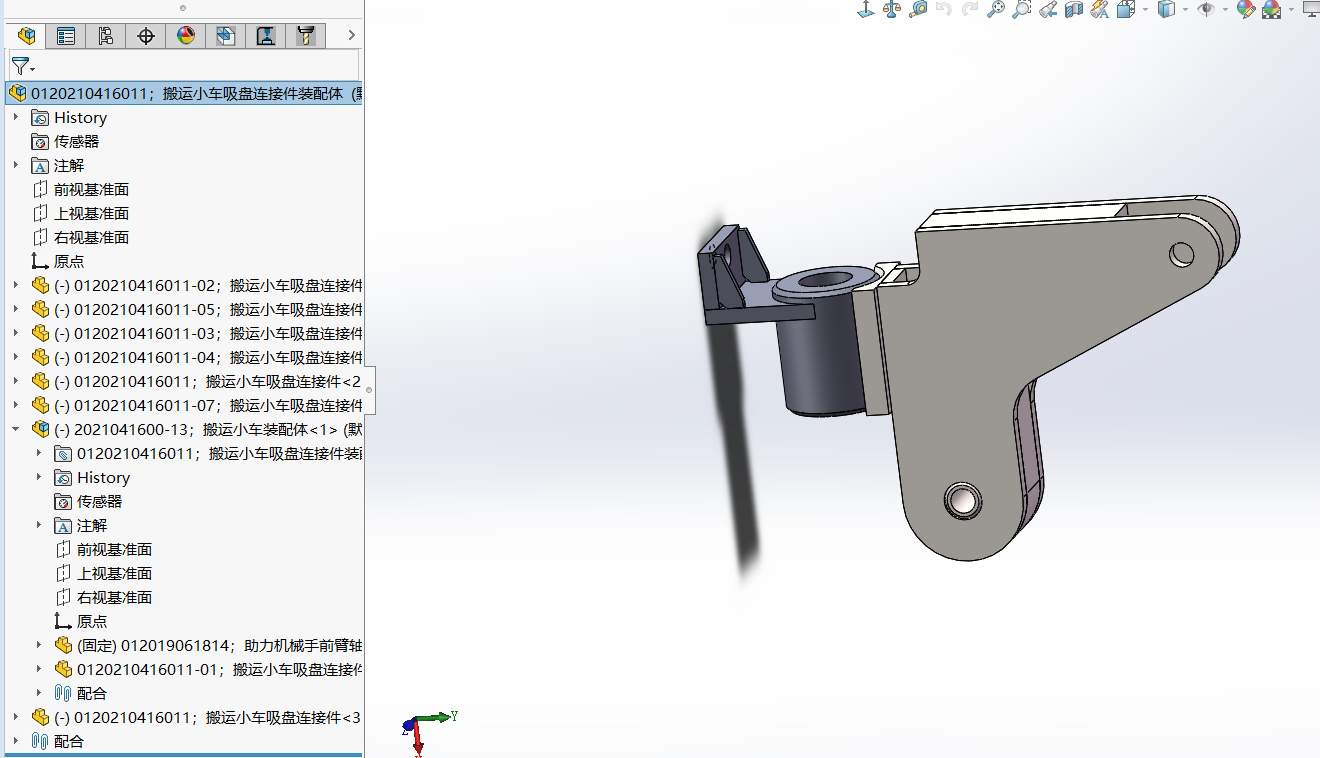Open the Apply Scene icon
The width and height of the screenshot is (1320, 758).
click(x=1271, y=9)
